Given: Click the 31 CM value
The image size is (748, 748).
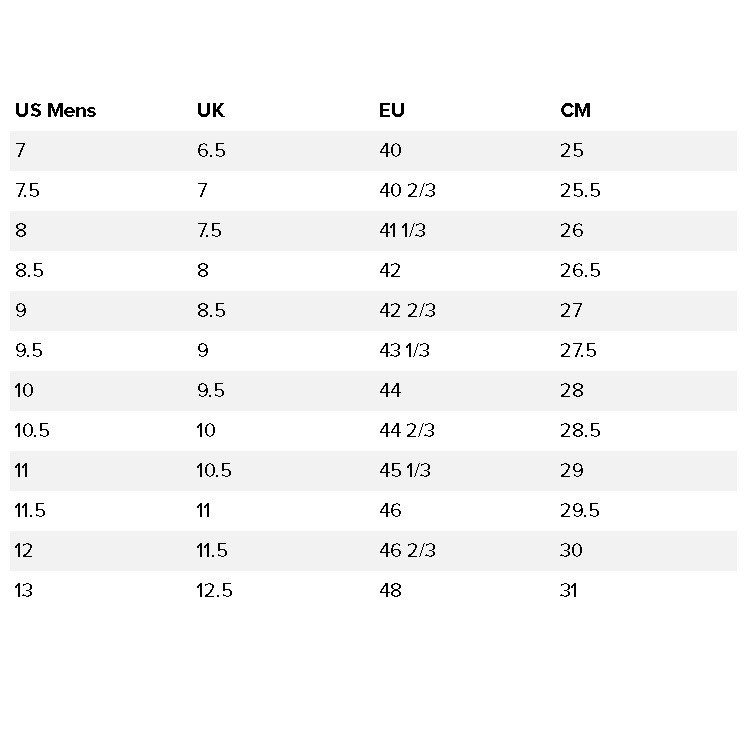Looking at the screenshot, I should coord(569,590).
